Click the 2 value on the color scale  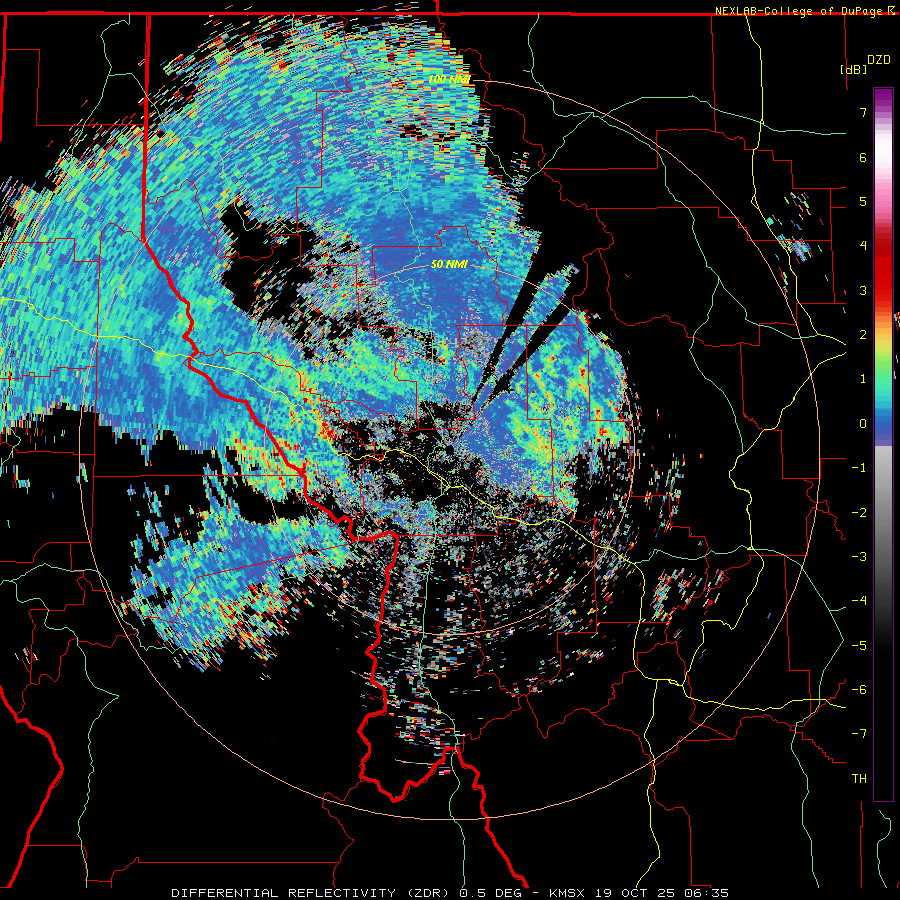[863, 335]
